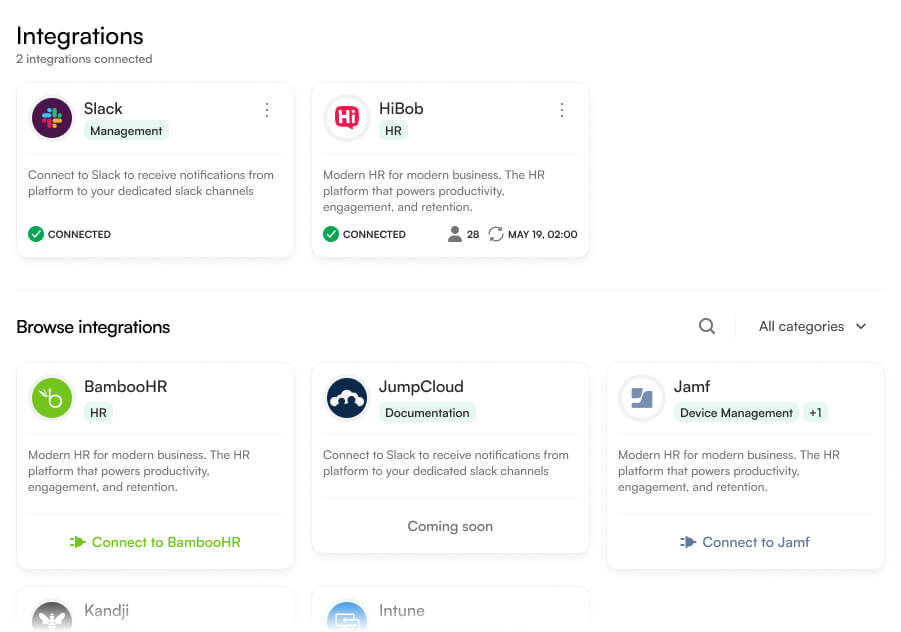Click the 2 integrations connected subtitle
Viewport: 901px width, 632px height.
pos(84,59)
